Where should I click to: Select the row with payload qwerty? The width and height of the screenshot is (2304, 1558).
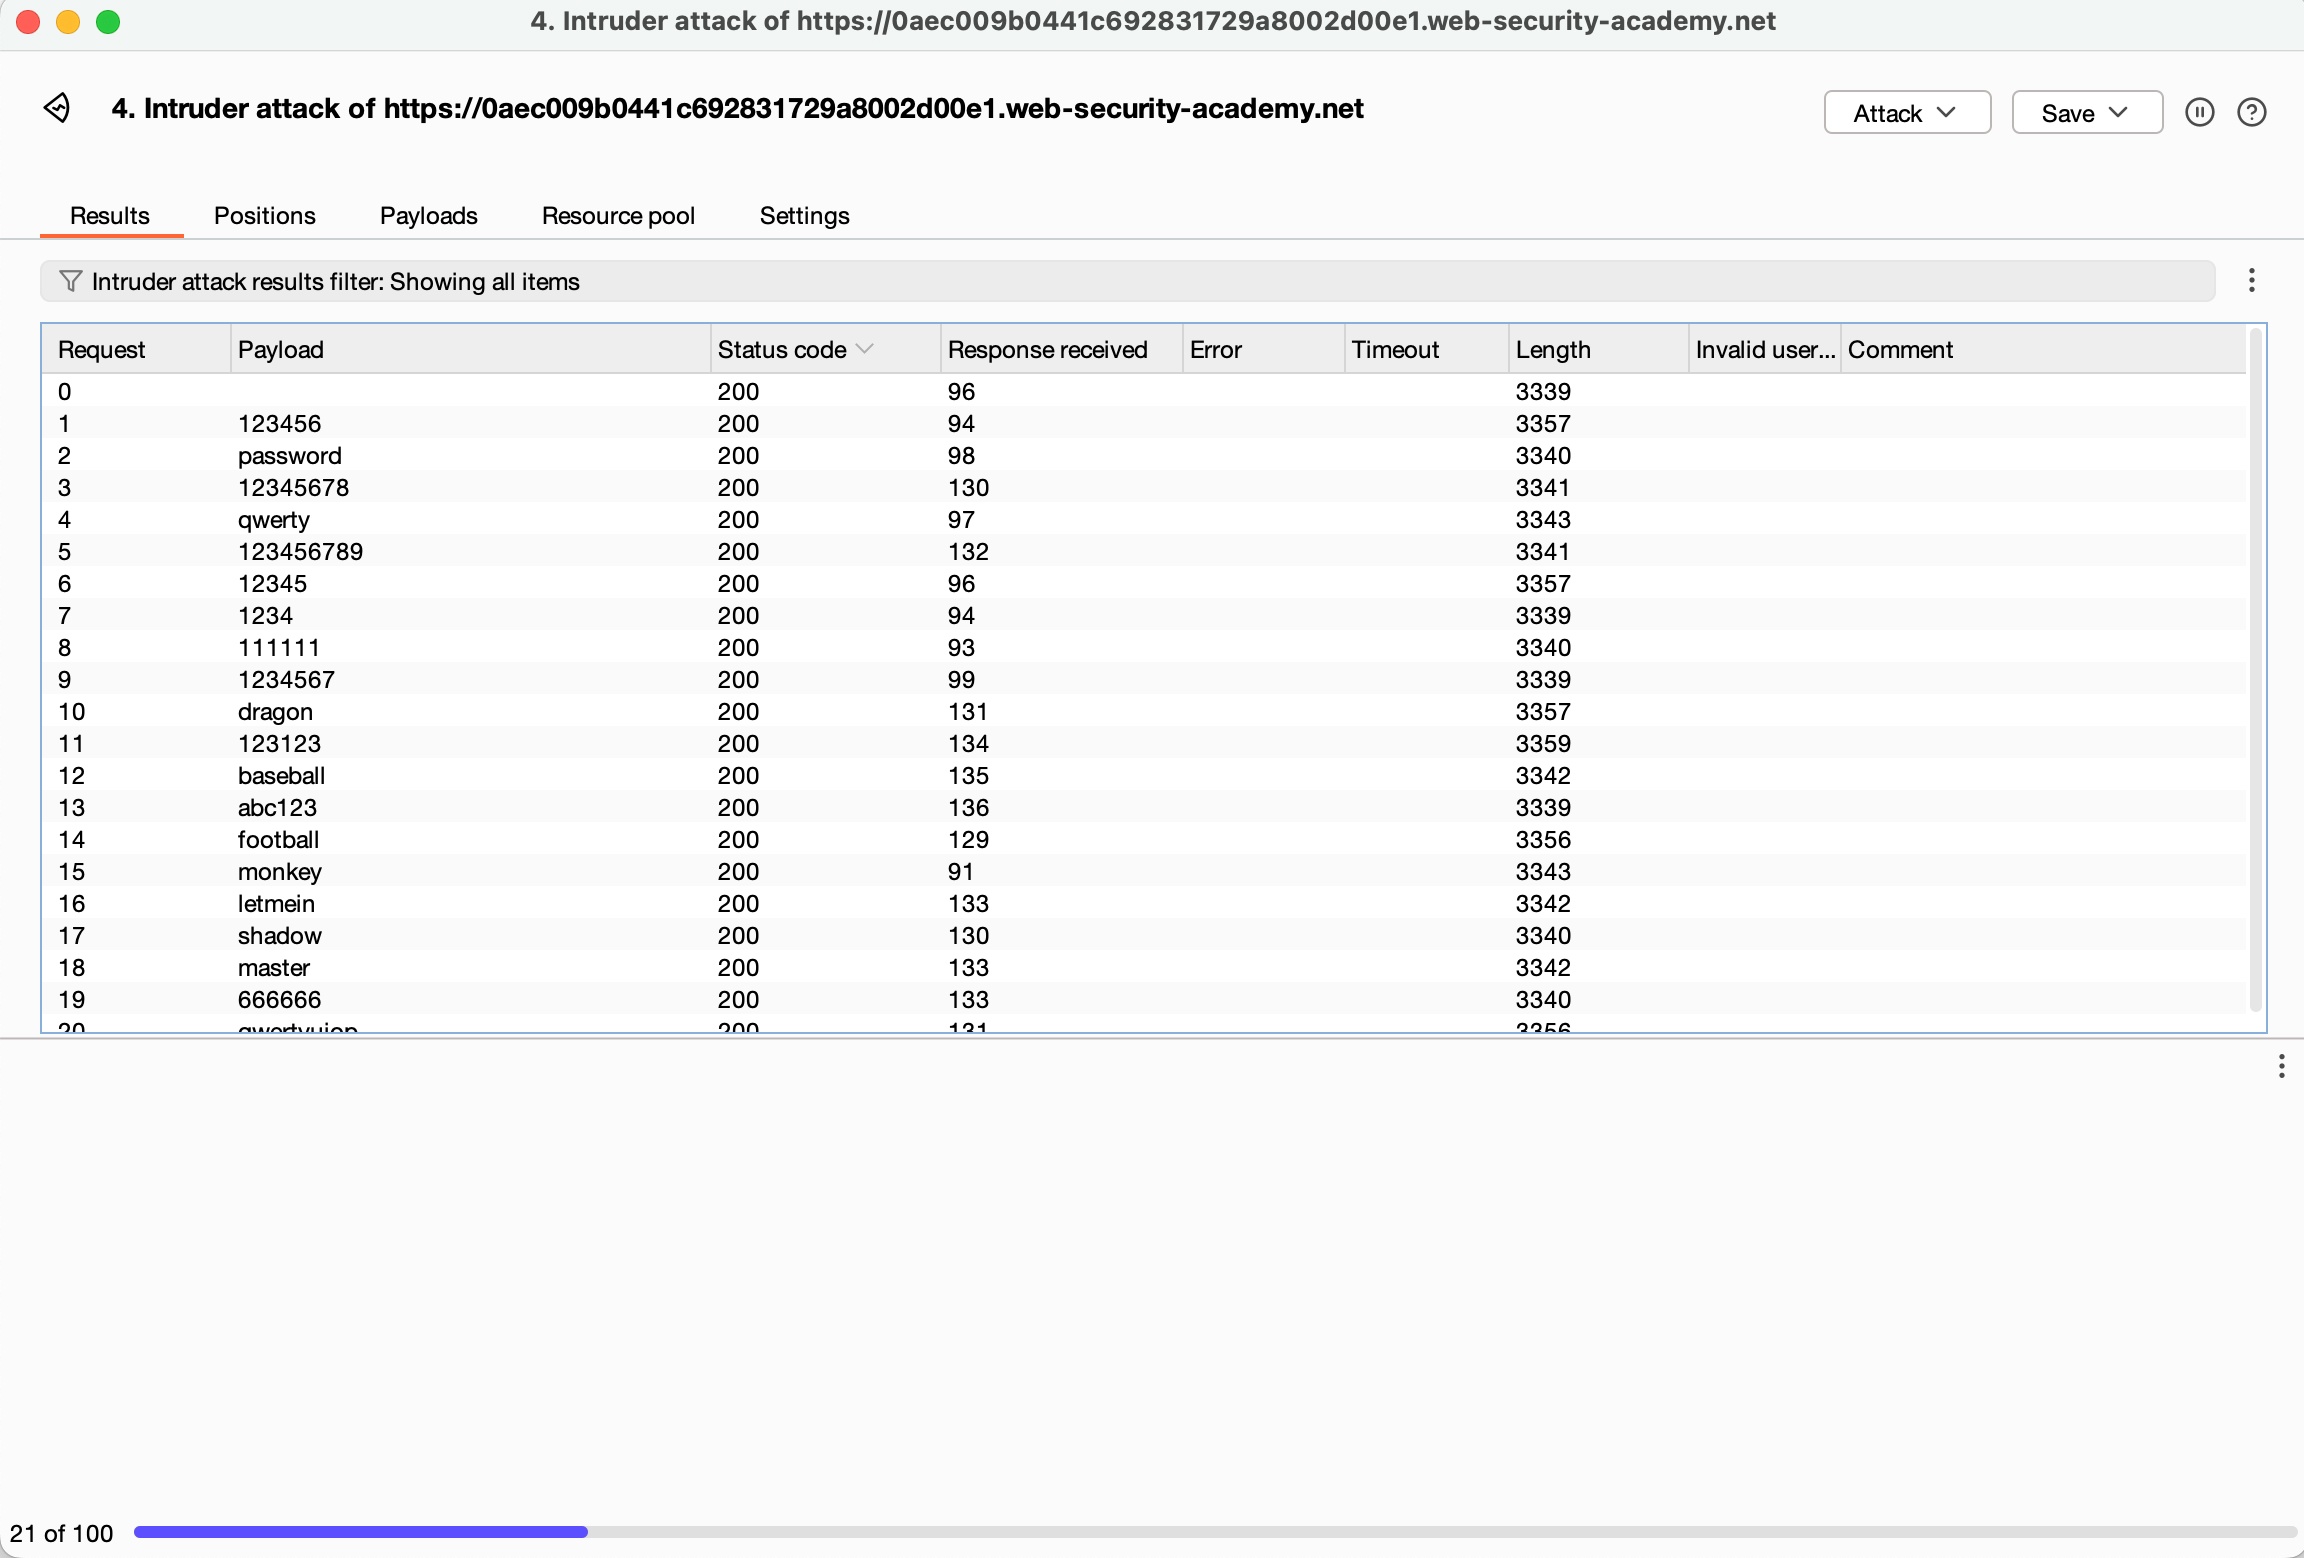1144,520
